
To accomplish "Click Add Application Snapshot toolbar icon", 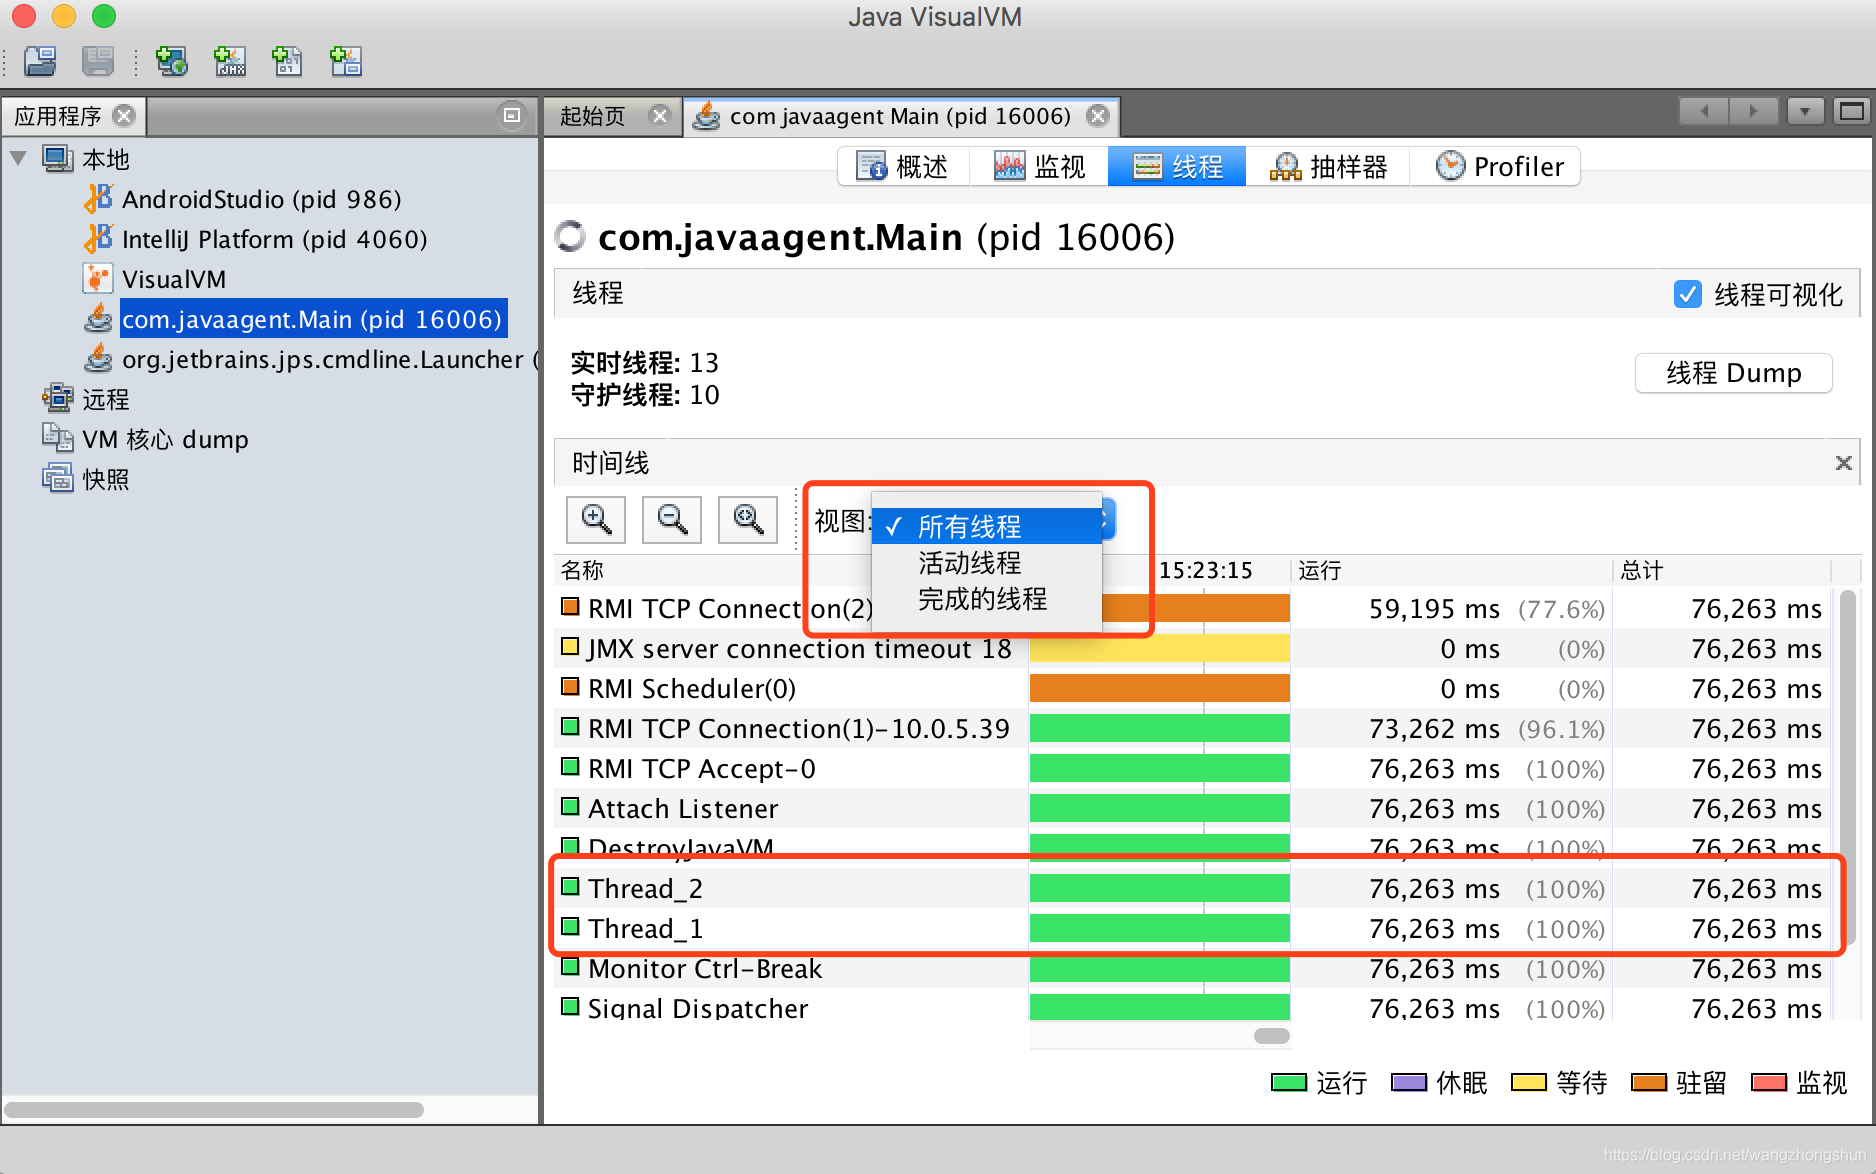I will [346, 62].
